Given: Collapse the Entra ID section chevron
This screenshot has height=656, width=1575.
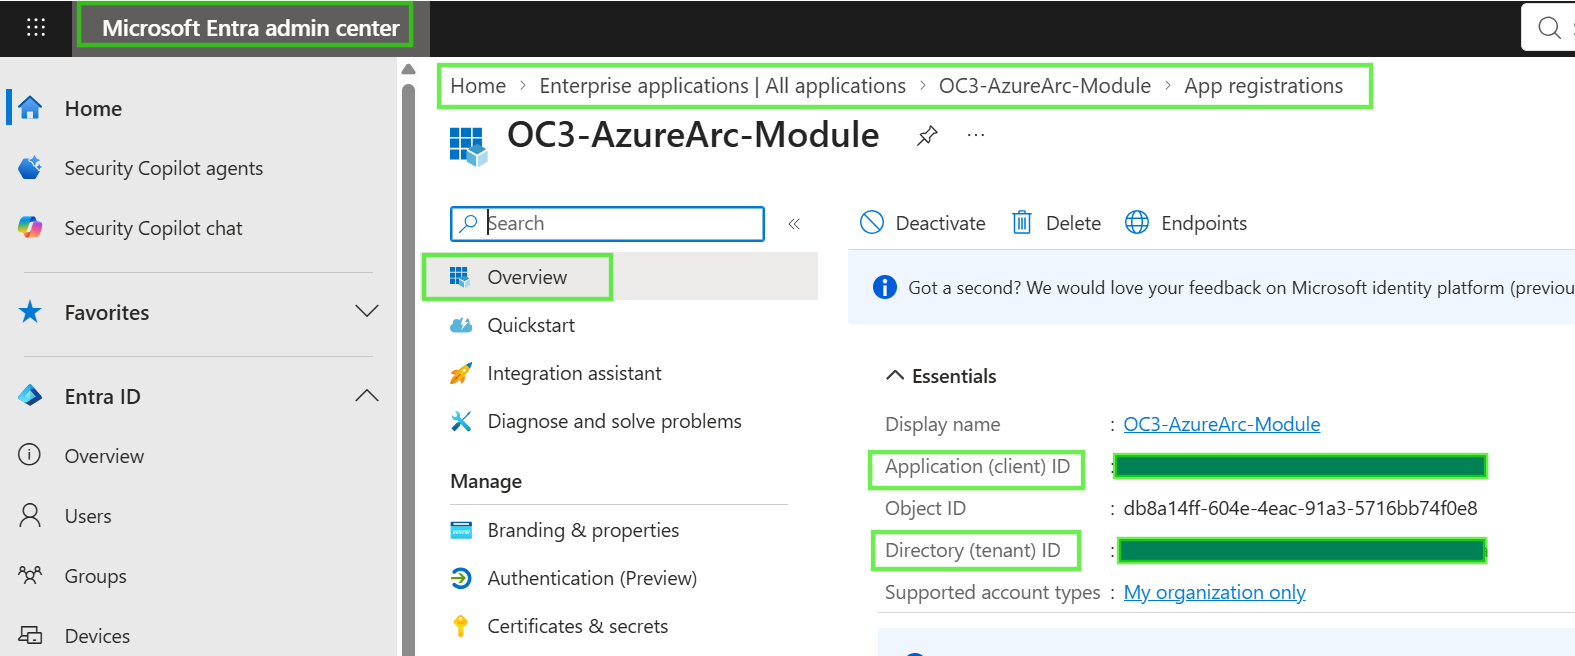Looking at the screenshot, I should [x=367, y=396].
